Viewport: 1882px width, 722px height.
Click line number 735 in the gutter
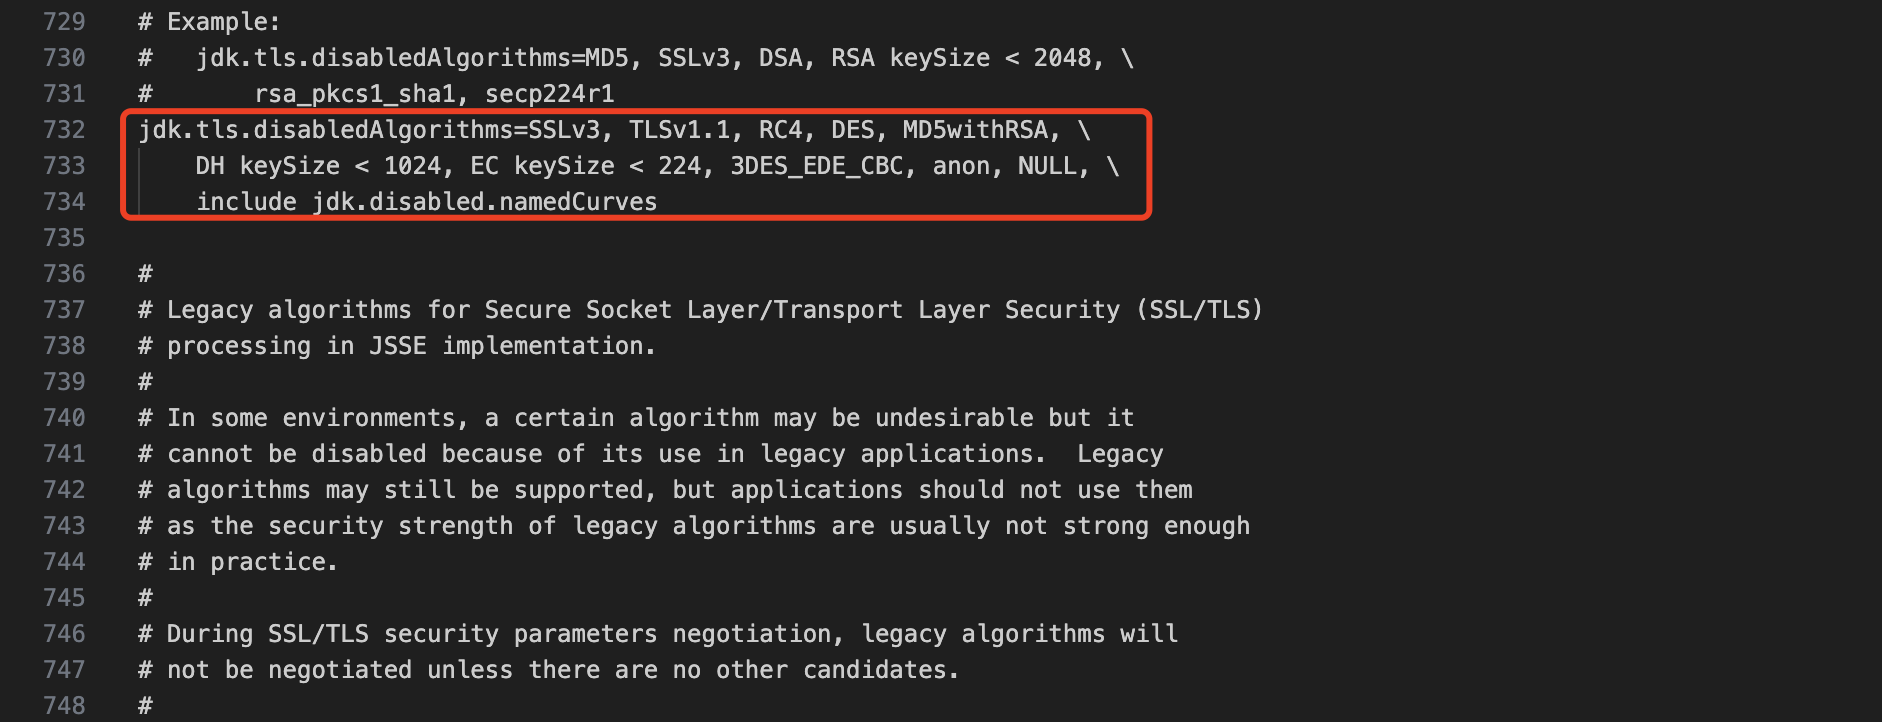(x=64, y=238)
